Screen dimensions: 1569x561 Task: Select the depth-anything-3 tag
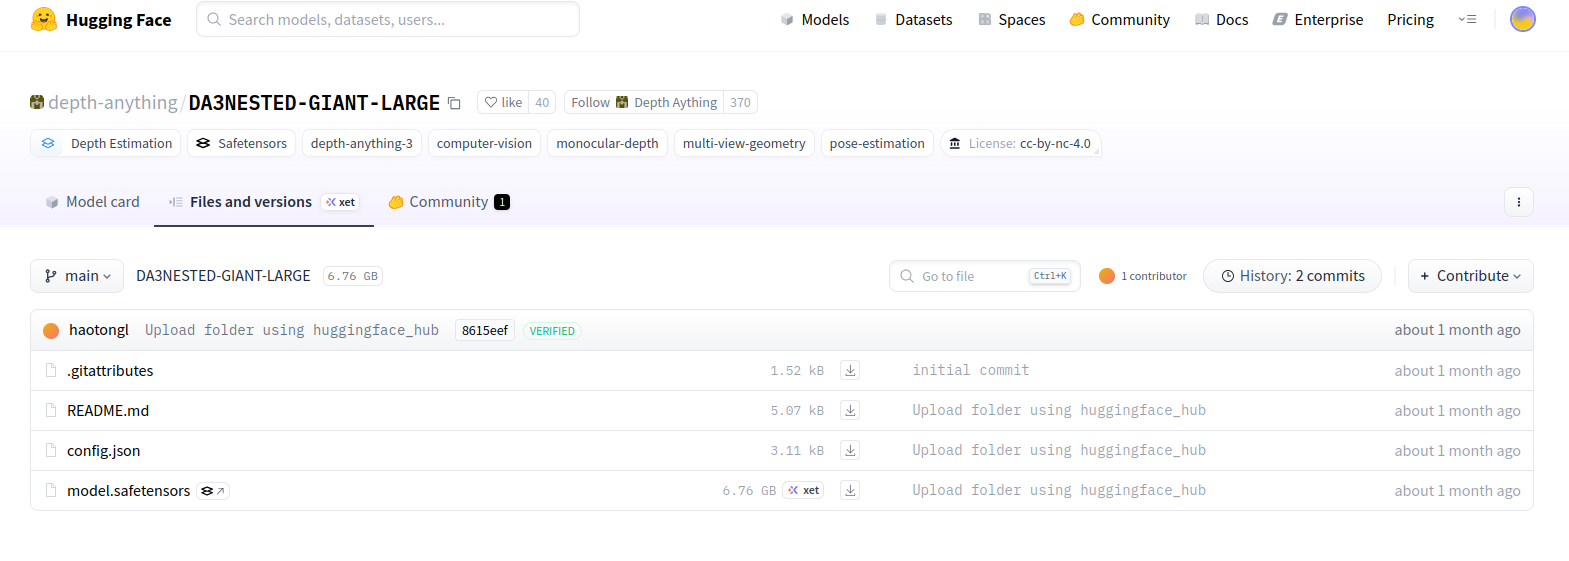(x=362, y=143)
